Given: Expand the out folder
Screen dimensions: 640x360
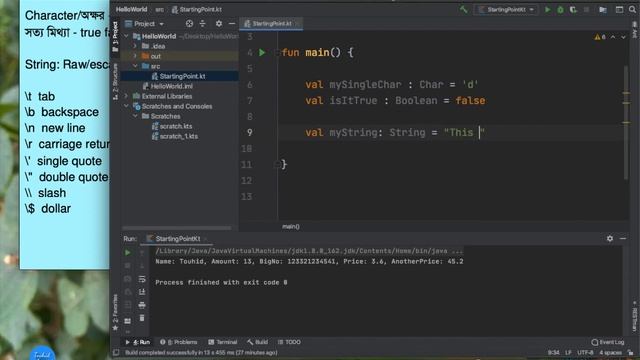Looking at the screenshot, I should pyautogui.click(x=136, y=56).
